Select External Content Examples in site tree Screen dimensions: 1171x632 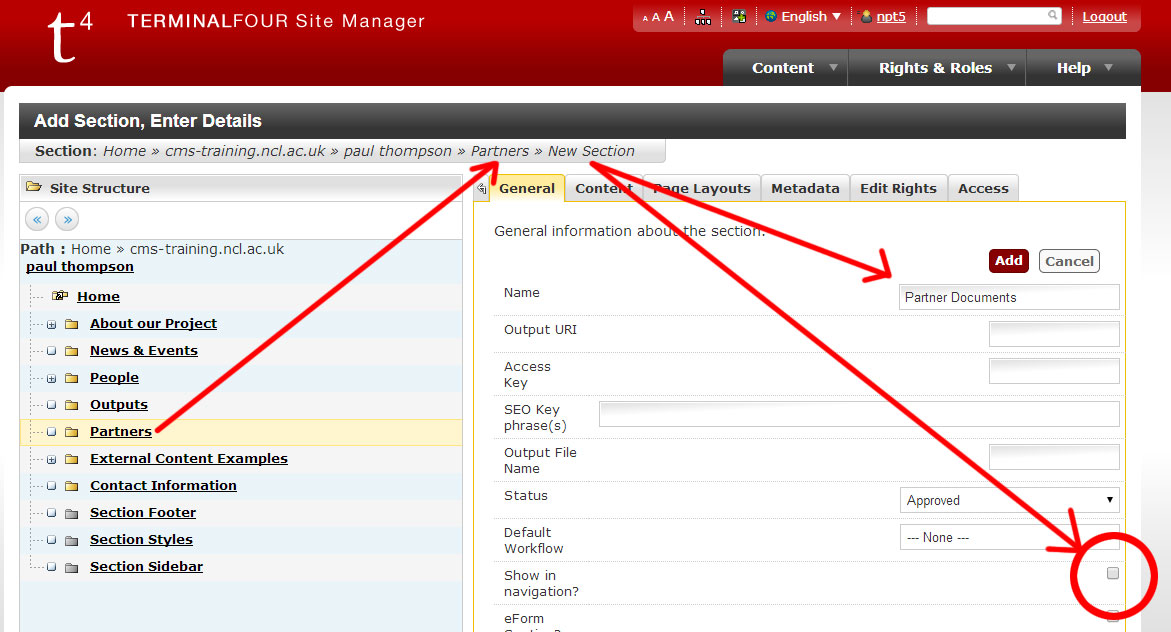point(188,459)
